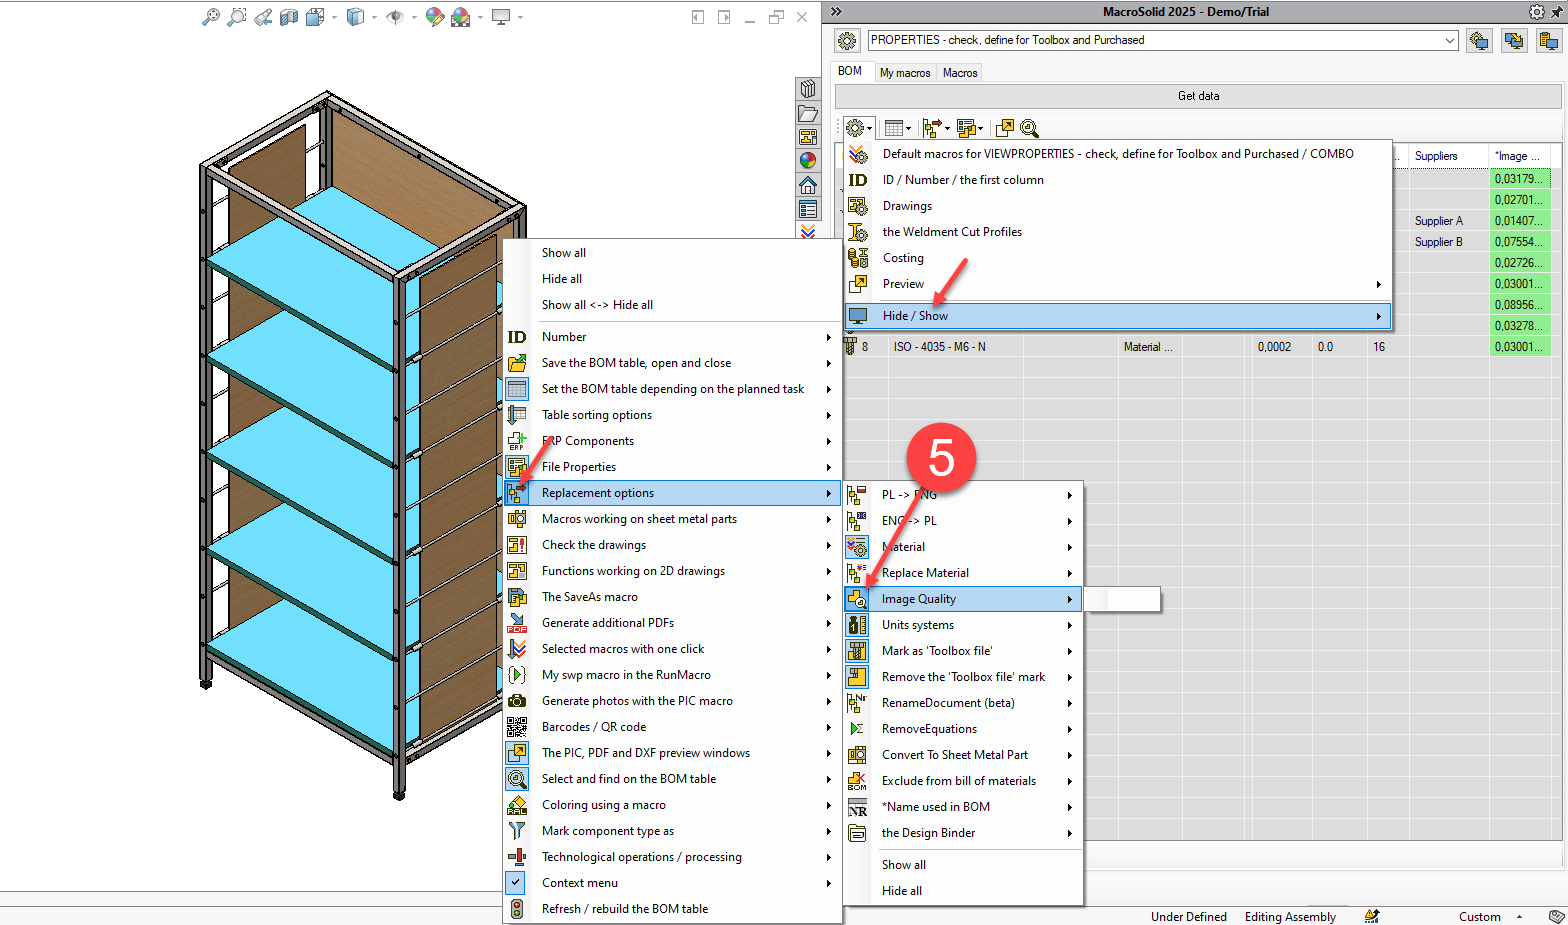Click the ID icon beside Number

point(517,337)
